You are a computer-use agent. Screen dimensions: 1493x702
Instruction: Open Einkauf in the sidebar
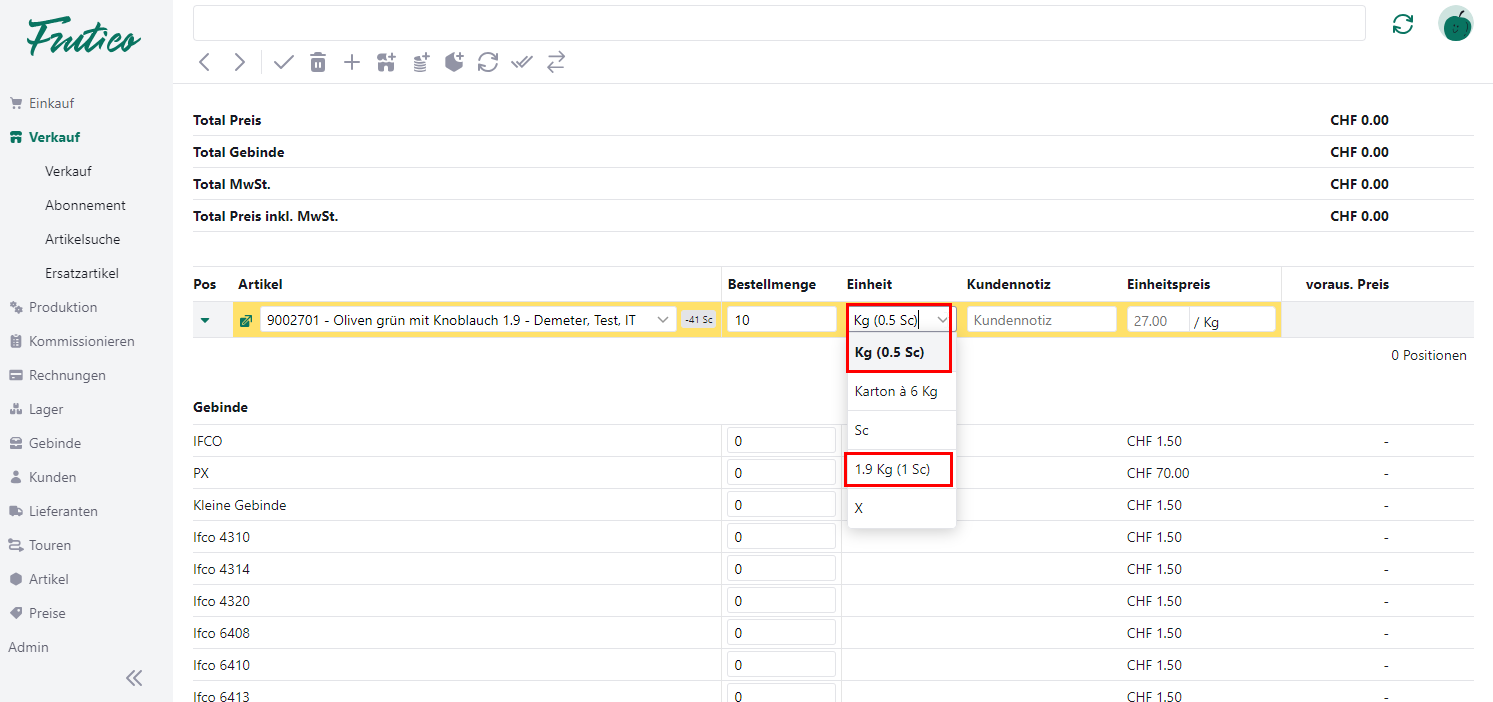pos(51,103)
